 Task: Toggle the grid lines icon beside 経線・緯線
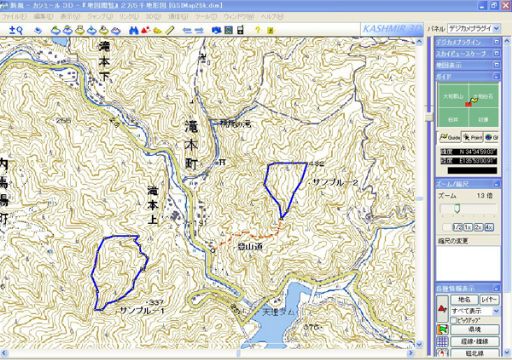coord(443,341)
